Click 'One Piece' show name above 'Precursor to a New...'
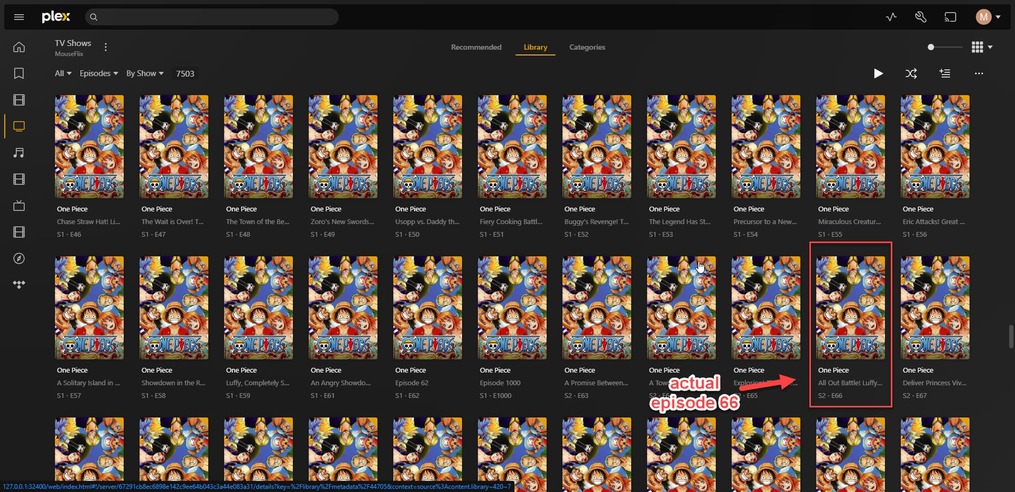Image resolution: width=1015 pixels, height=492 pixels. click(x=749, y=209)
